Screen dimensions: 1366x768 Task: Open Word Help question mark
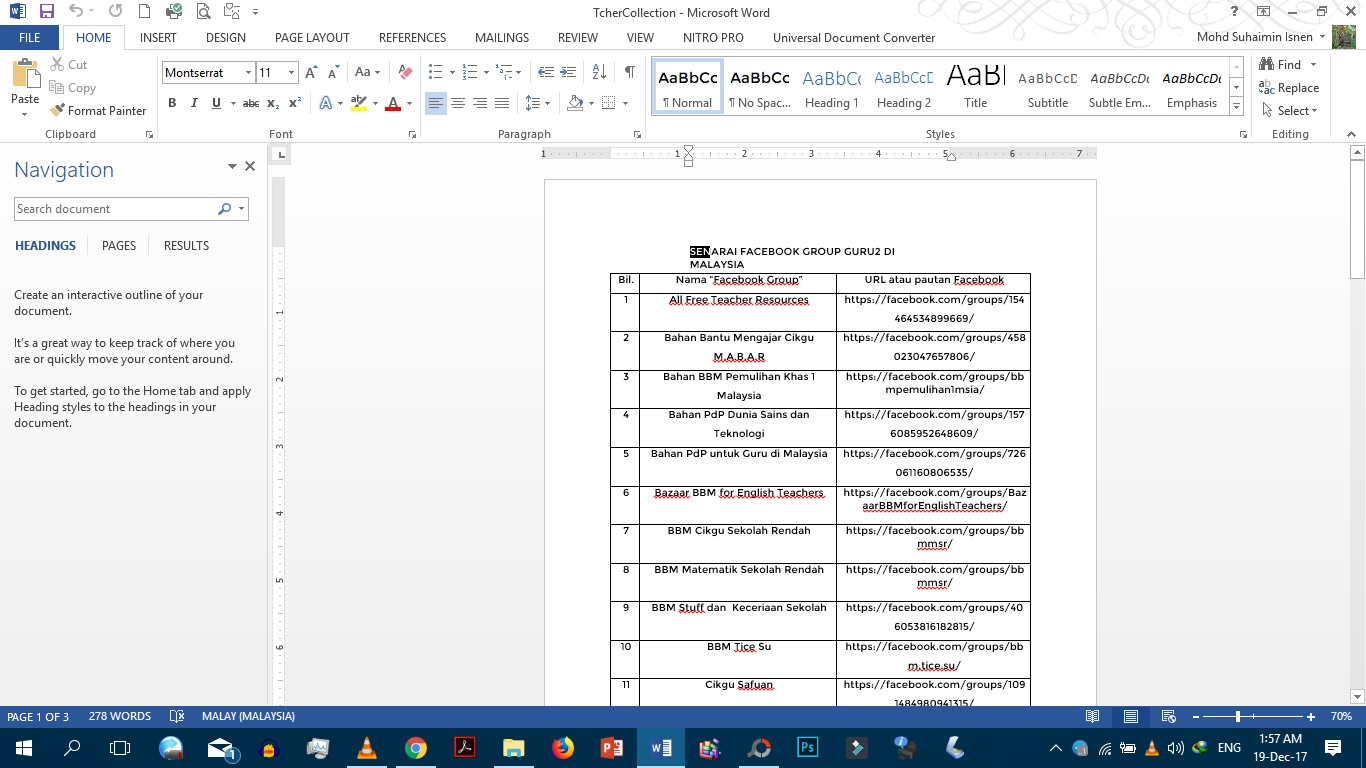coord(1235,12)
